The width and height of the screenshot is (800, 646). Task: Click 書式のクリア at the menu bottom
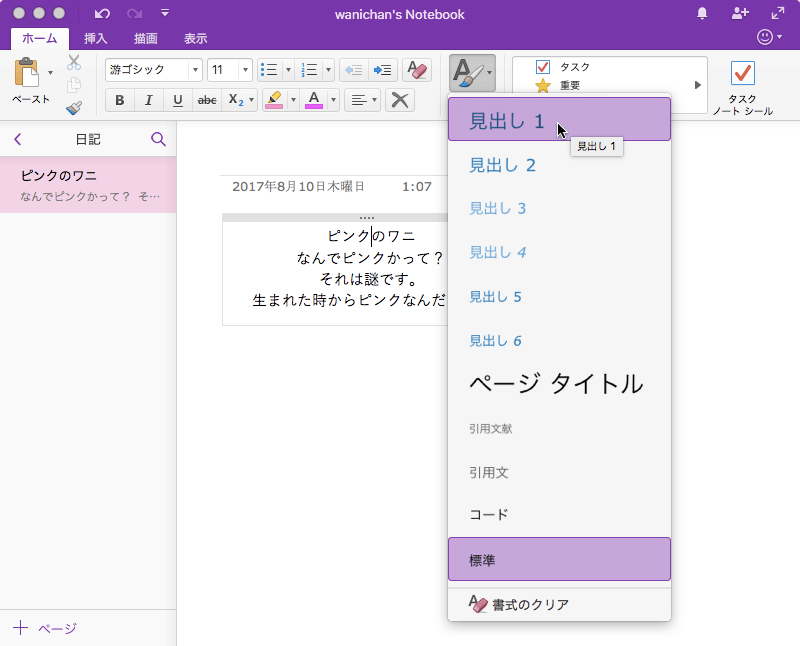530,605
